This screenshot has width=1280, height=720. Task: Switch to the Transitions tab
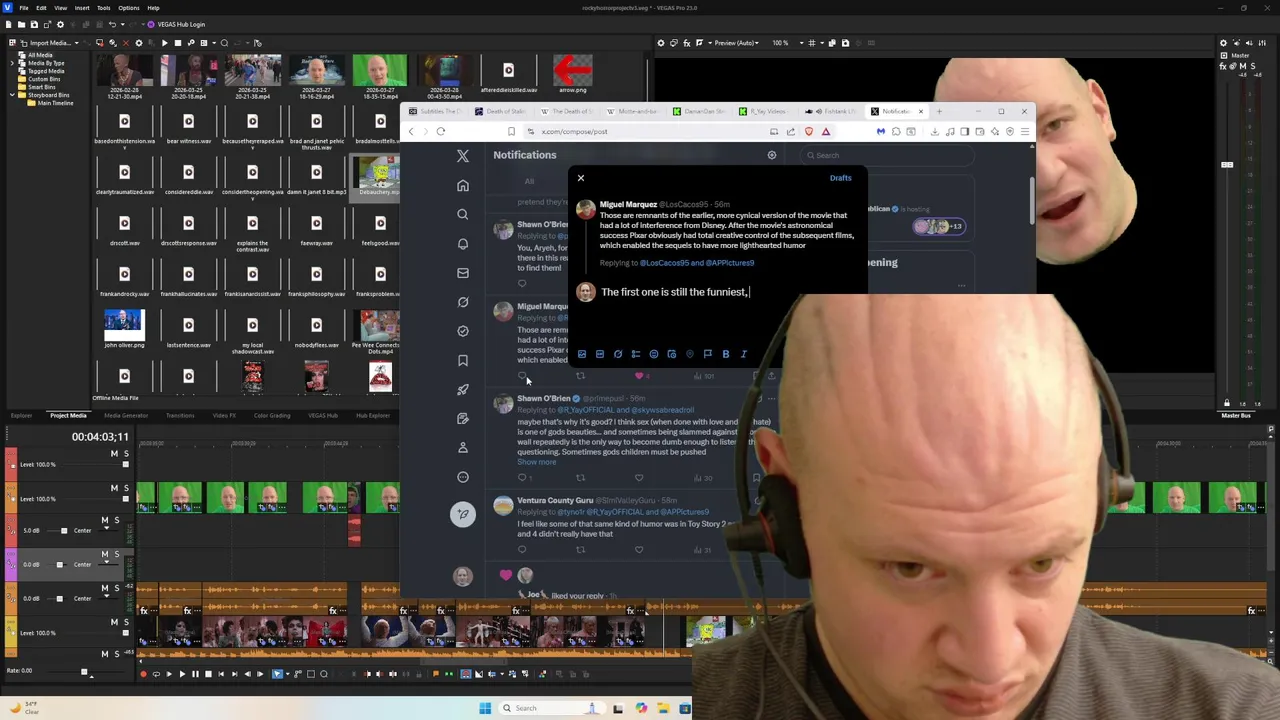click(180, 416)
